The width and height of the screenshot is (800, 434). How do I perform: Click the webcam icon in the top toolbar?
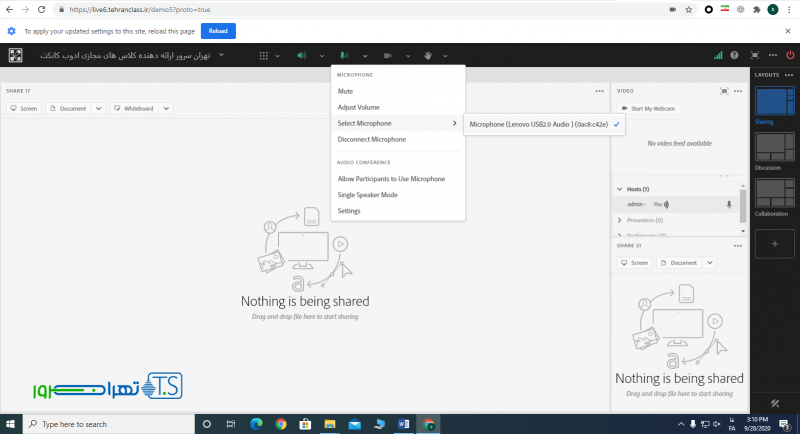[x=387, y=55]
